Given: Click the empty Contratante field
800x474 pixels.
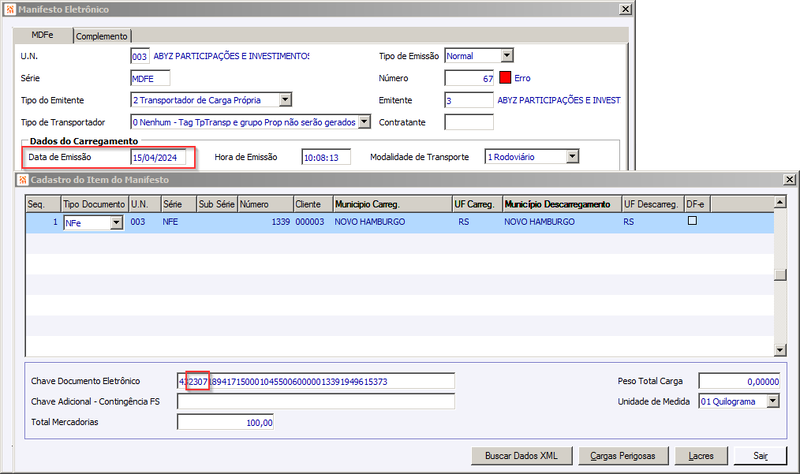Looking at the screenshot, I should (469, 122).
